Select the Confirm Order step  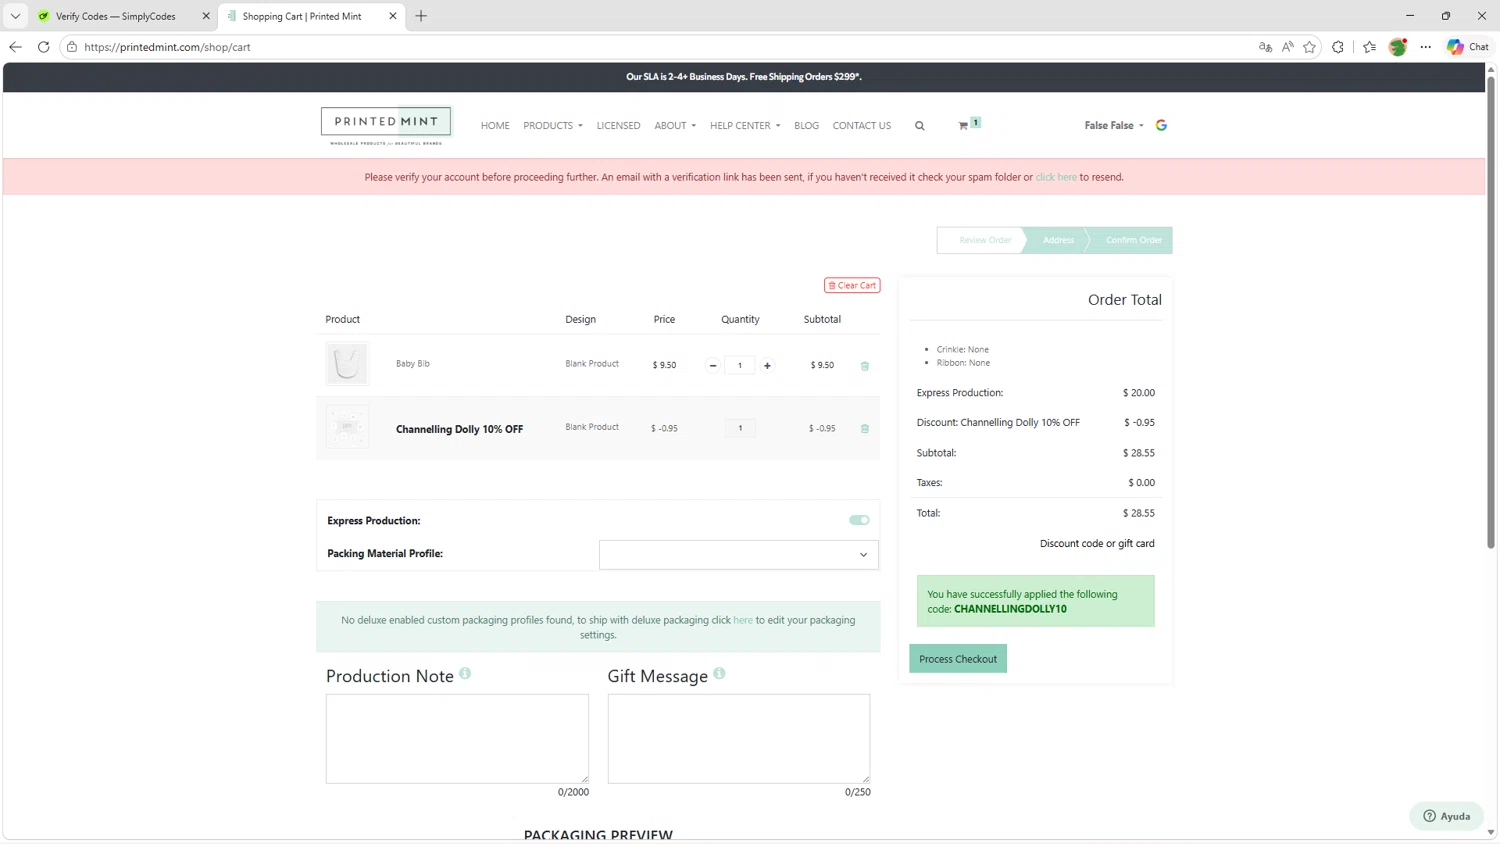tap(1133, 240)
